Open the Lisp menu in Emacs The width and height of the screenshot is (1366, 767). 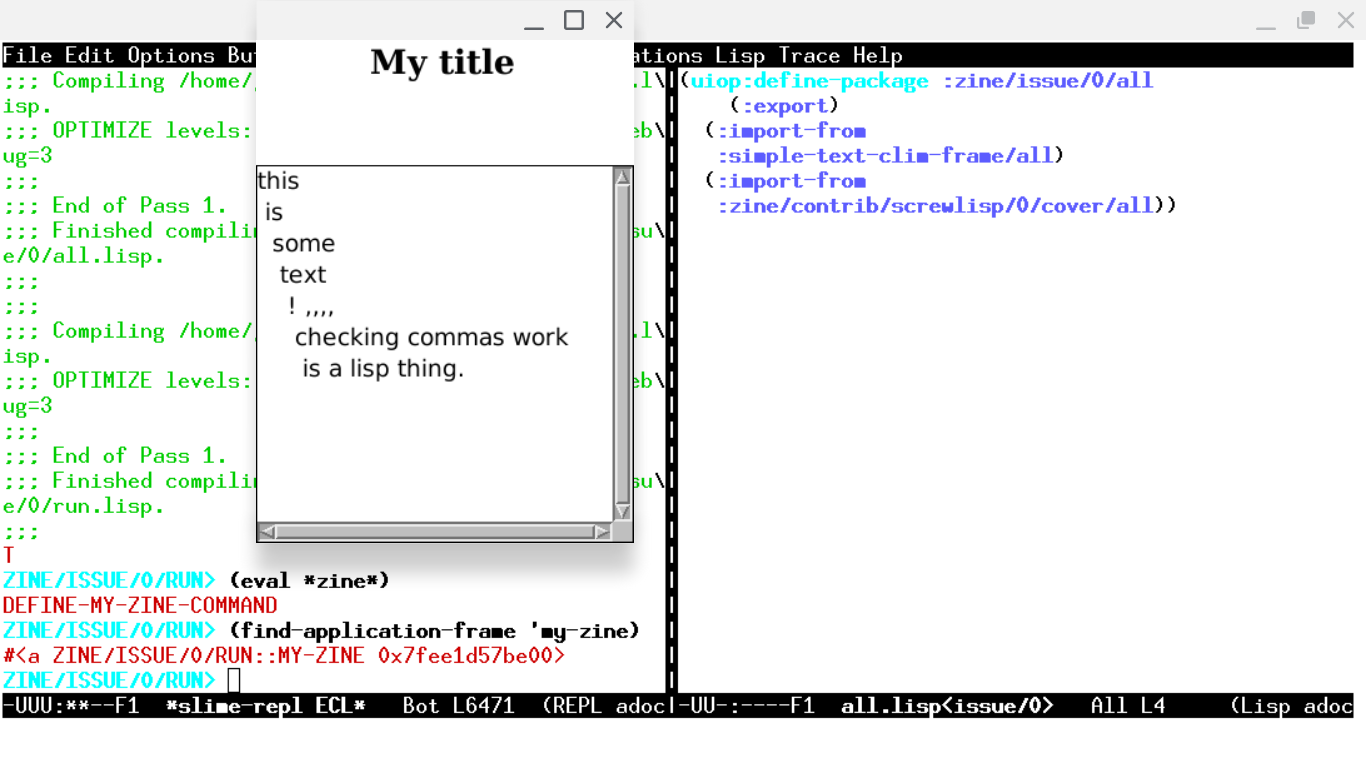(740, 56)
